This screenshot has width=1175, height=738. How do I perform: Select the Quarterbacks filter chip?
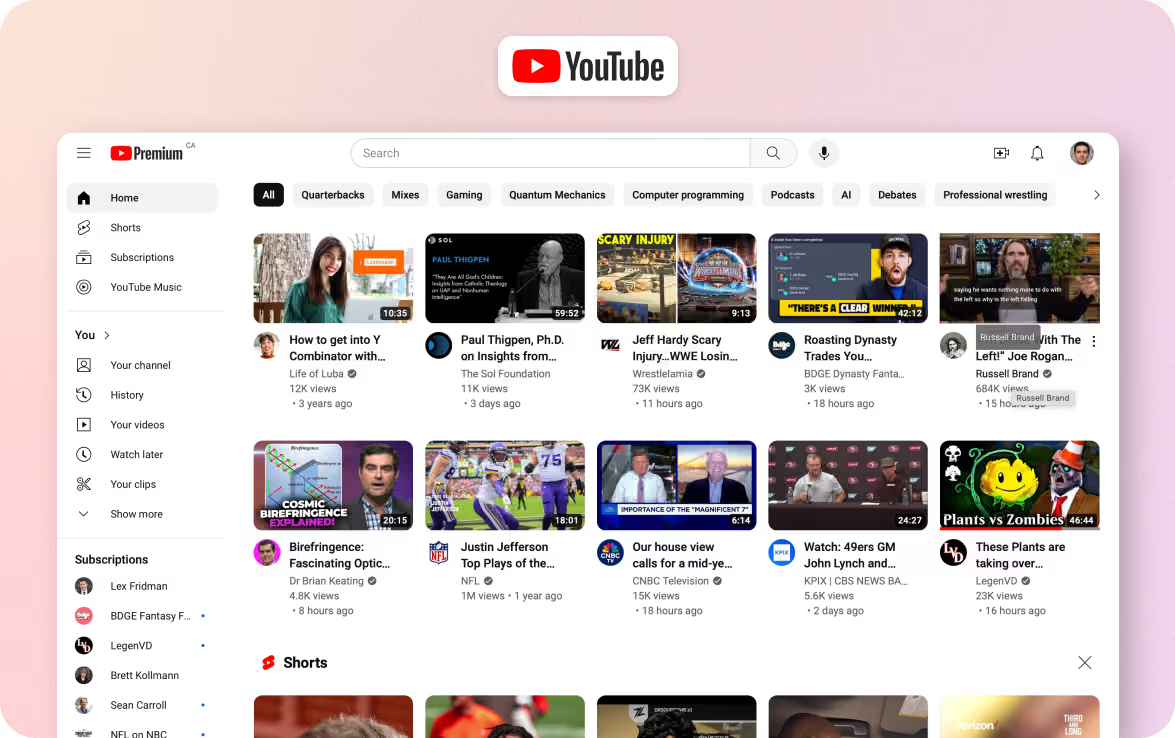(x=333, y=195)
